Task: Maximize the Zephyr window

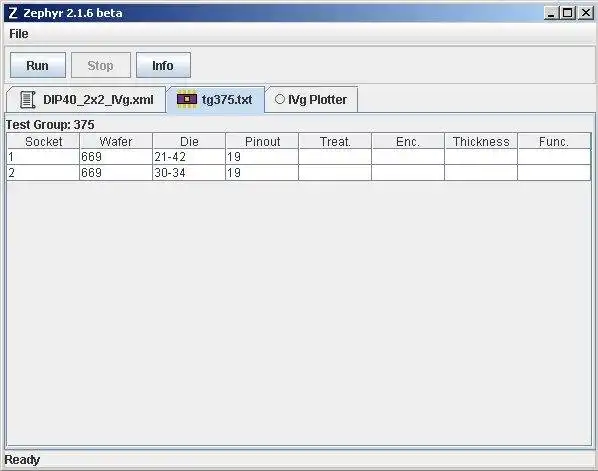Action: (x=567, y=13)
